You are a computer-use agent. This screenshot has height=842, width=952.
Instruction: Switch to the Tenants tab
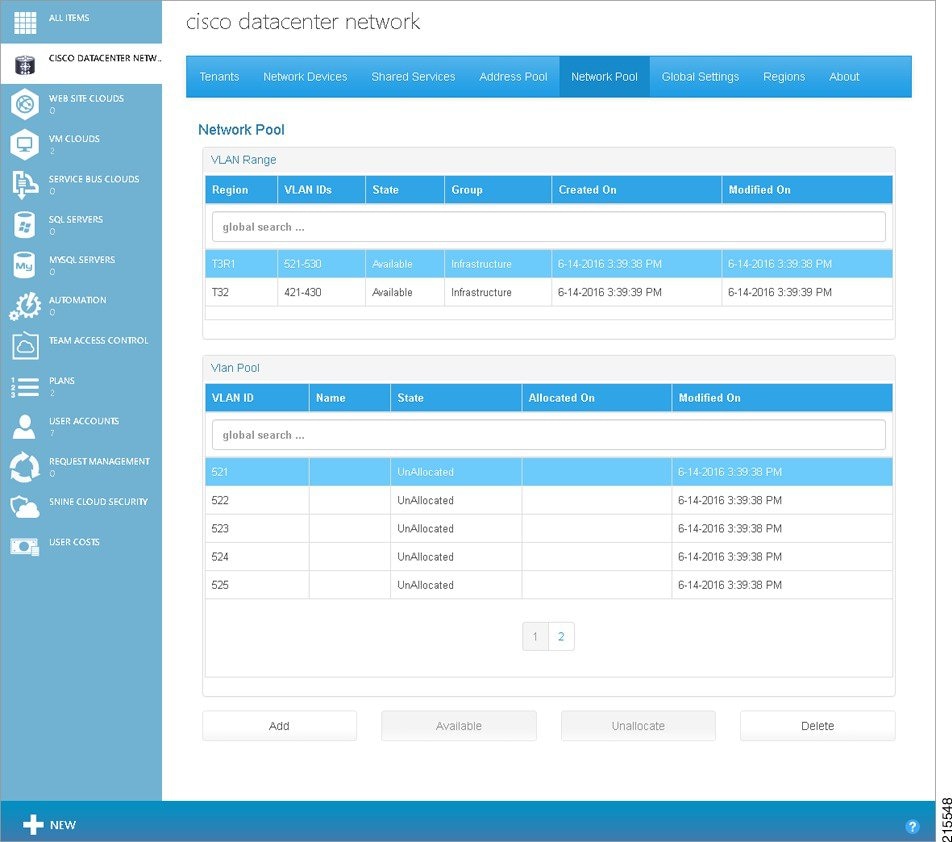pyautogui.click(x=219, y=77)
